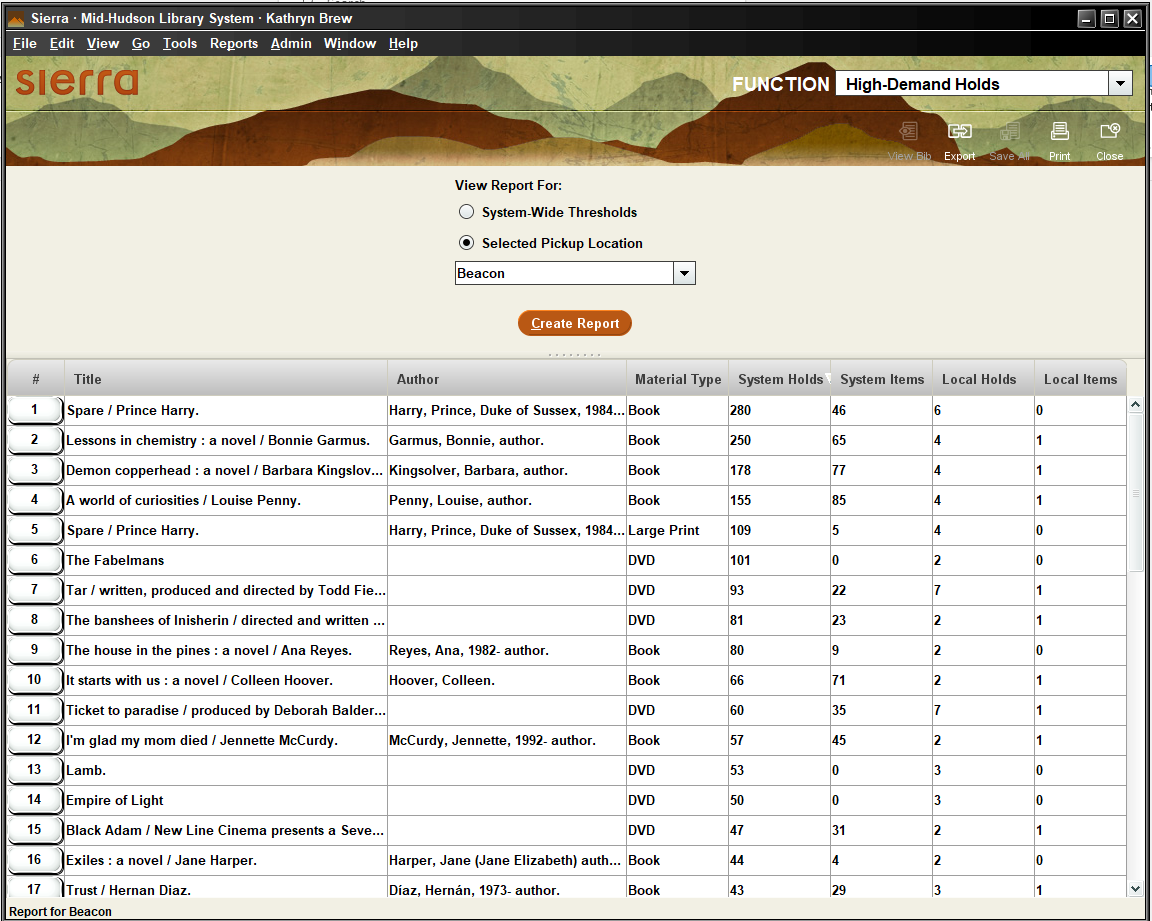Click row number 16 button
Image resolution: width=1152 pixels, height=921 pixels.
(x=35, y=860)
